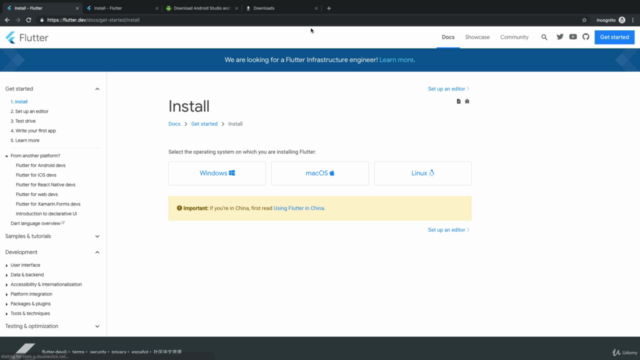The height and width of the screenshot is (360, 640).
Task: Select 1. Install in the sidebar
Action: pyautogui.click(x=19, y=102)
